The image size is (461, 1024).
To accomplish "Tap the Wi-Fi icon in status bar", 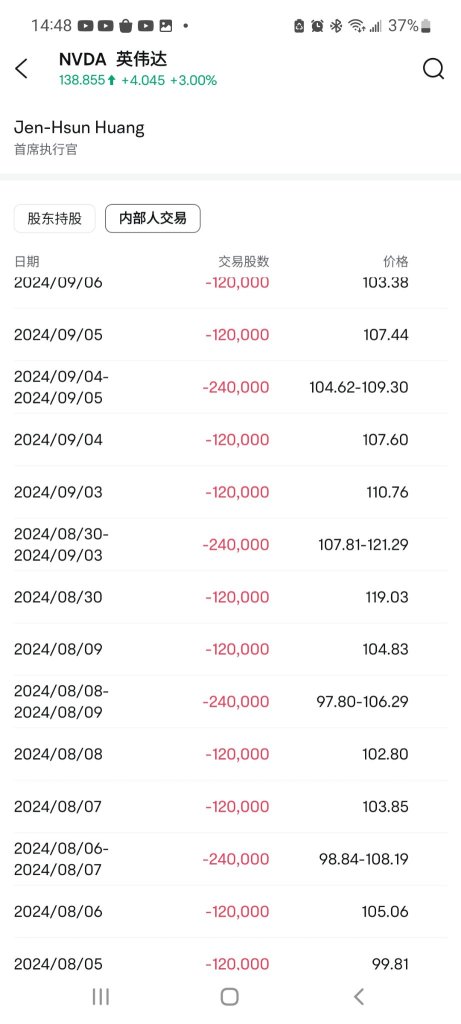I will 357,26.
